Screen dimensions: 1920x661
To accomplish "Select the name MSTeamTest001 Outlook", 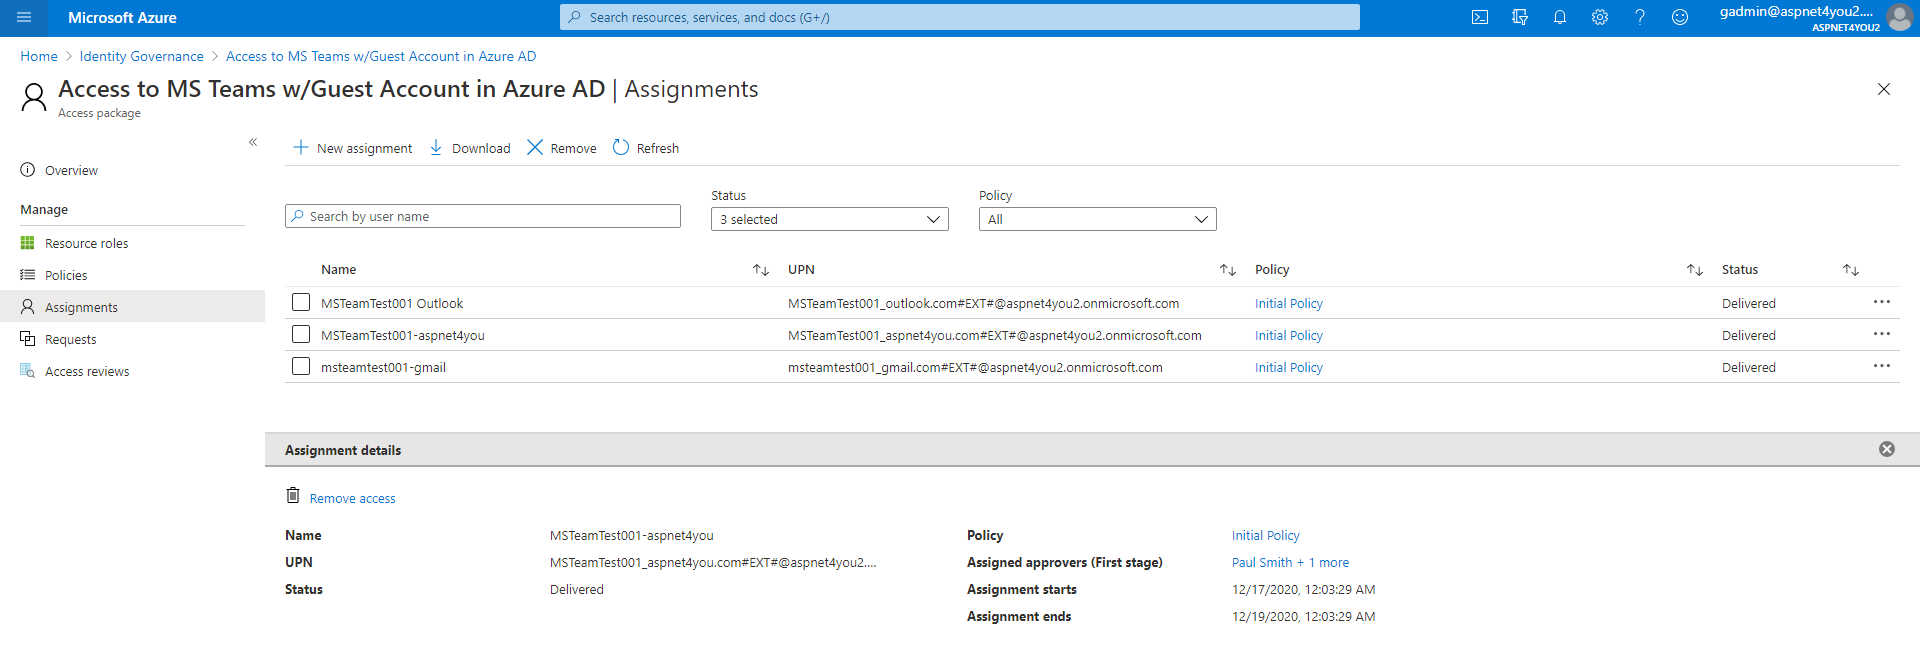I will 392,303.
